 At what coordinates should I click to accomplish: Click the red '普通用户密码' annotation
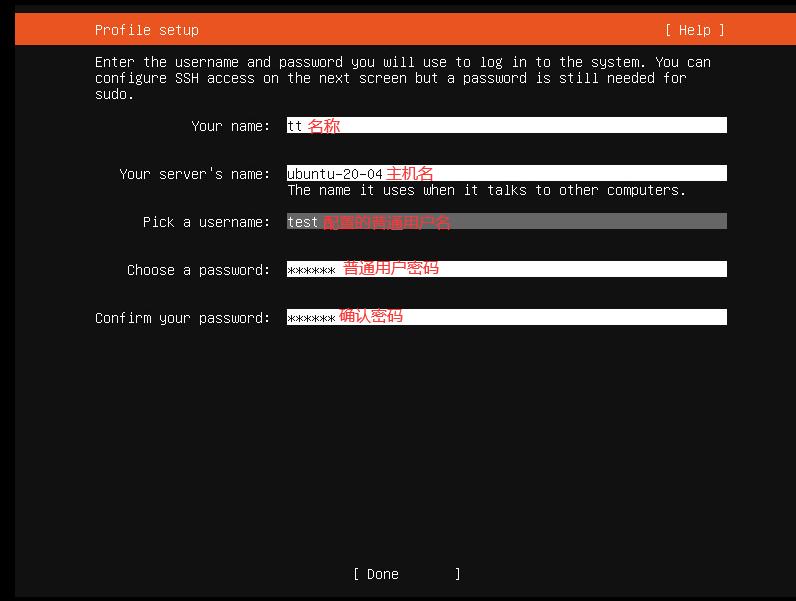(391, 268)
